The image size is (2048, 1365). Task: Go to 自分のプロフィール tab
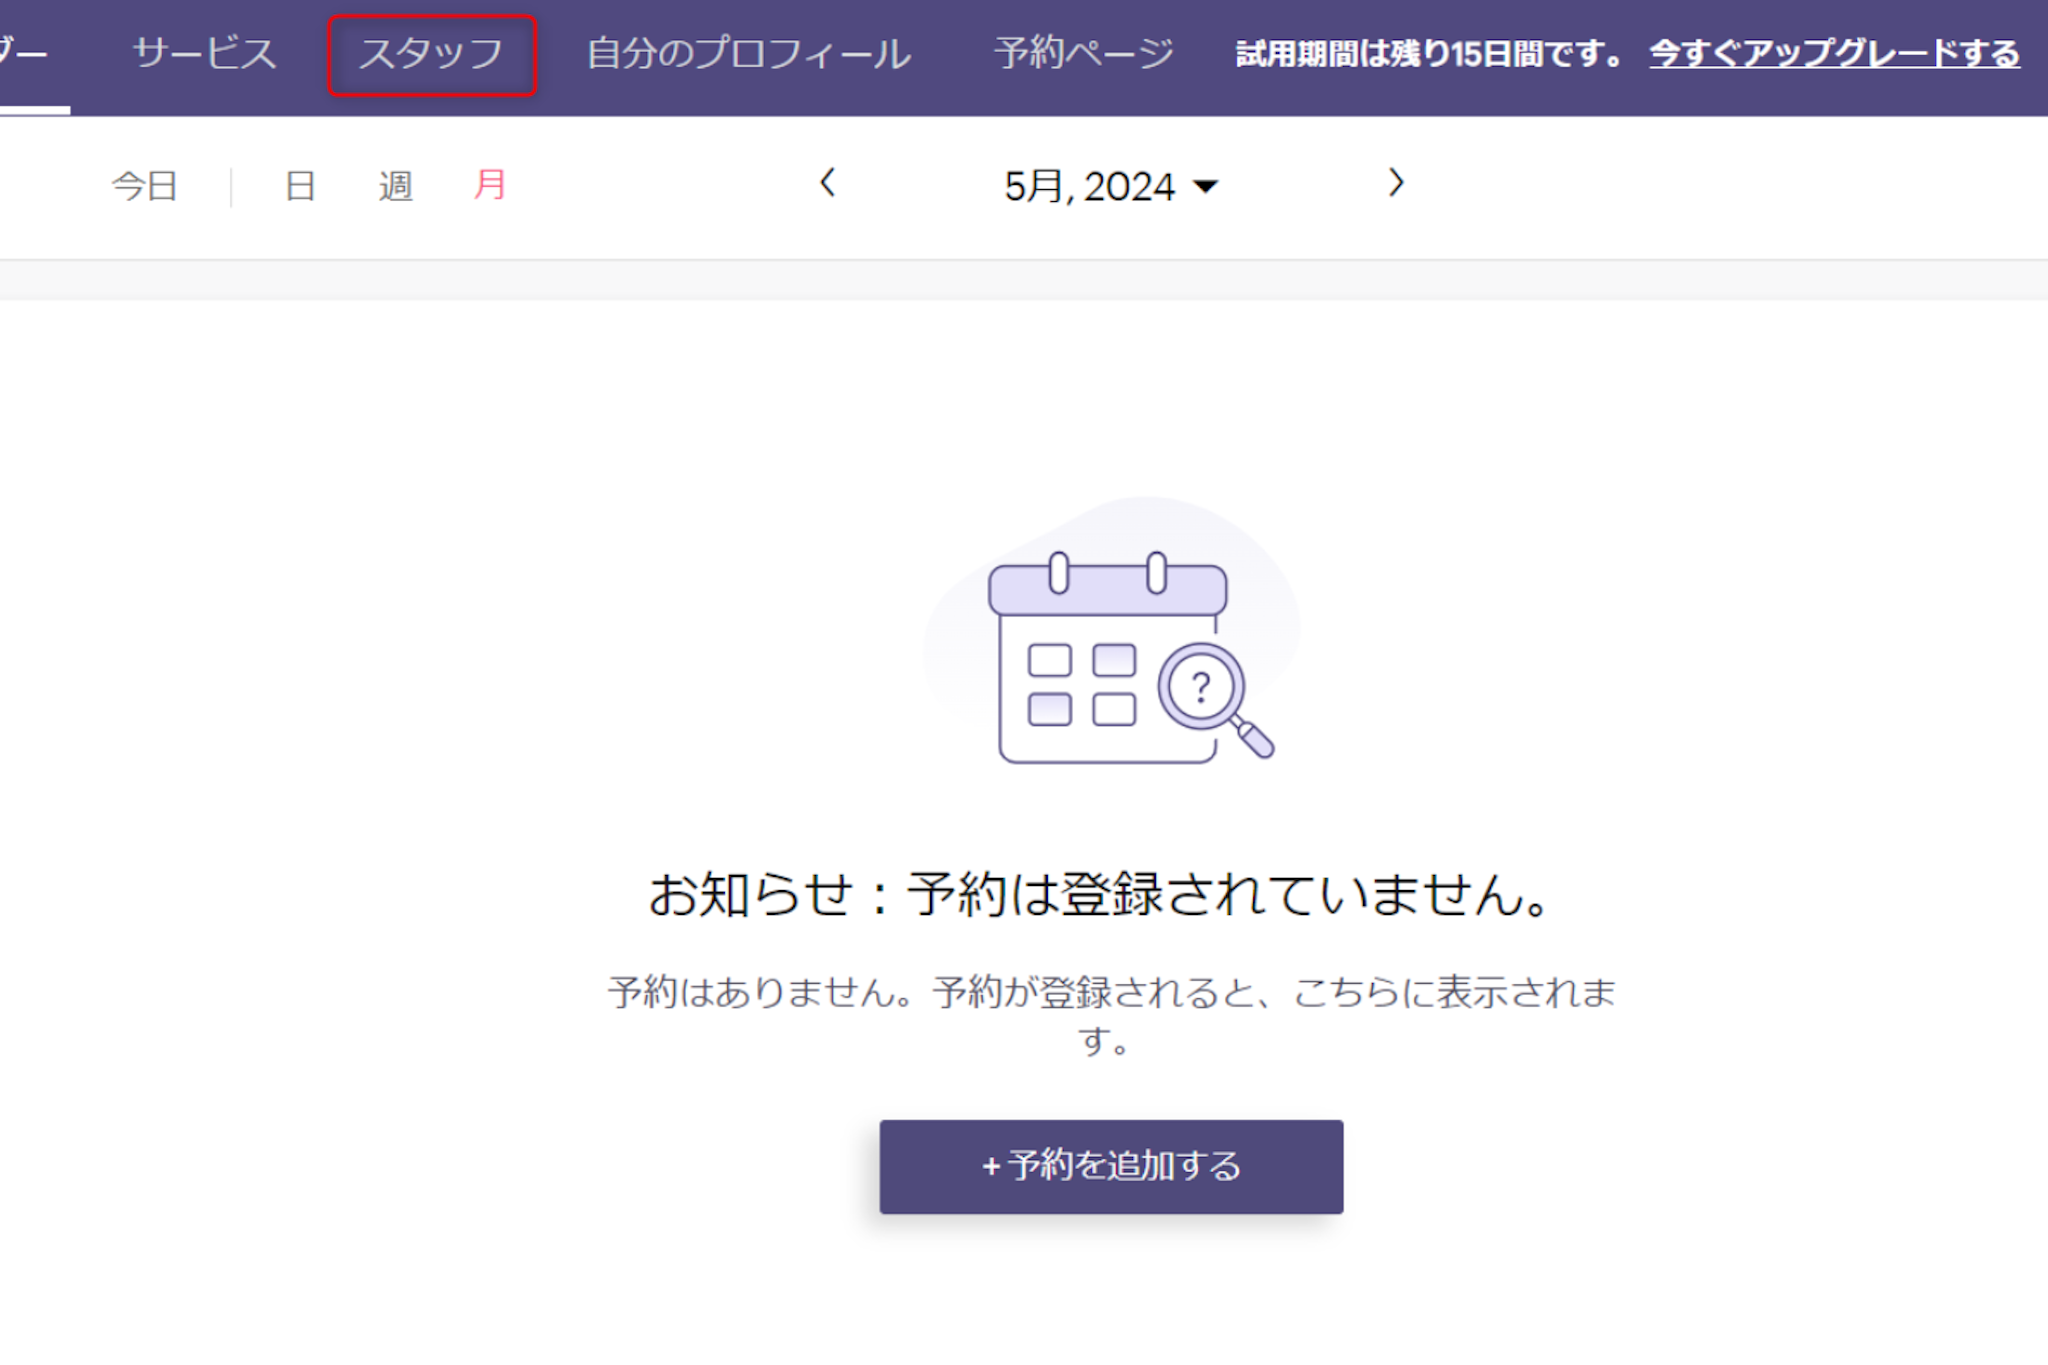coord(748,54)
